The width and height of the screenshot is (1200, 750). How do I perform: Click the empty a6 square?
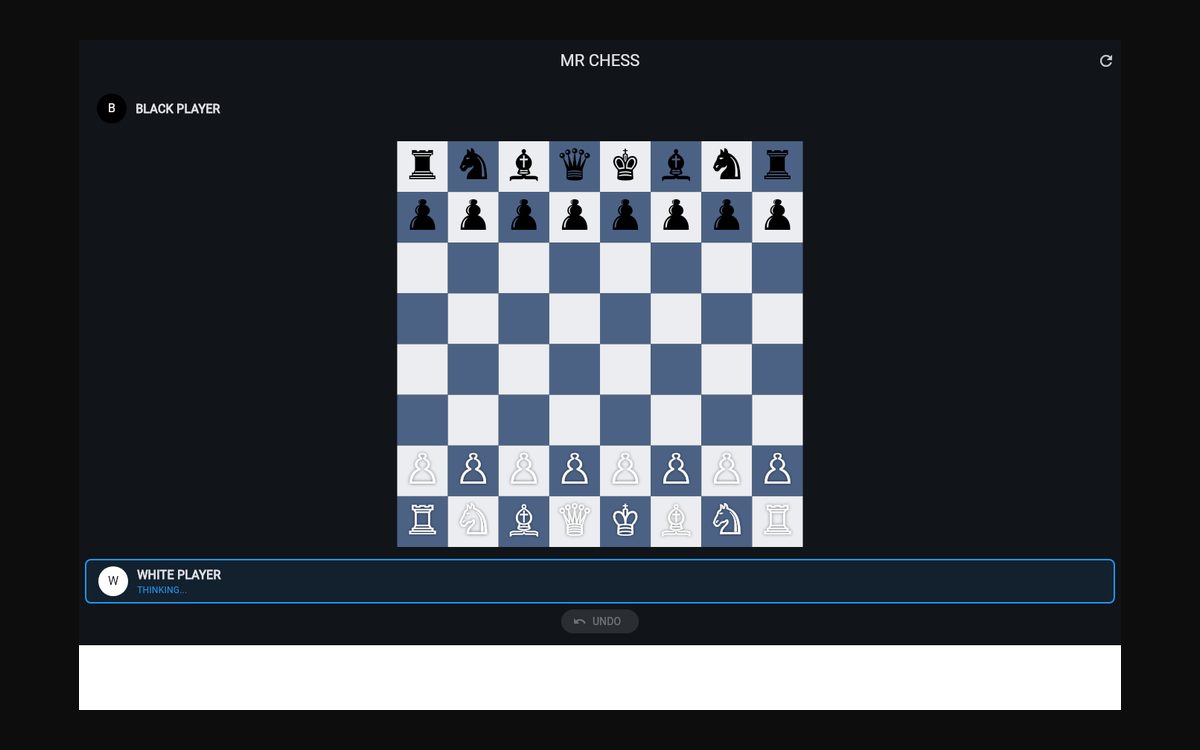coord(422,268)
